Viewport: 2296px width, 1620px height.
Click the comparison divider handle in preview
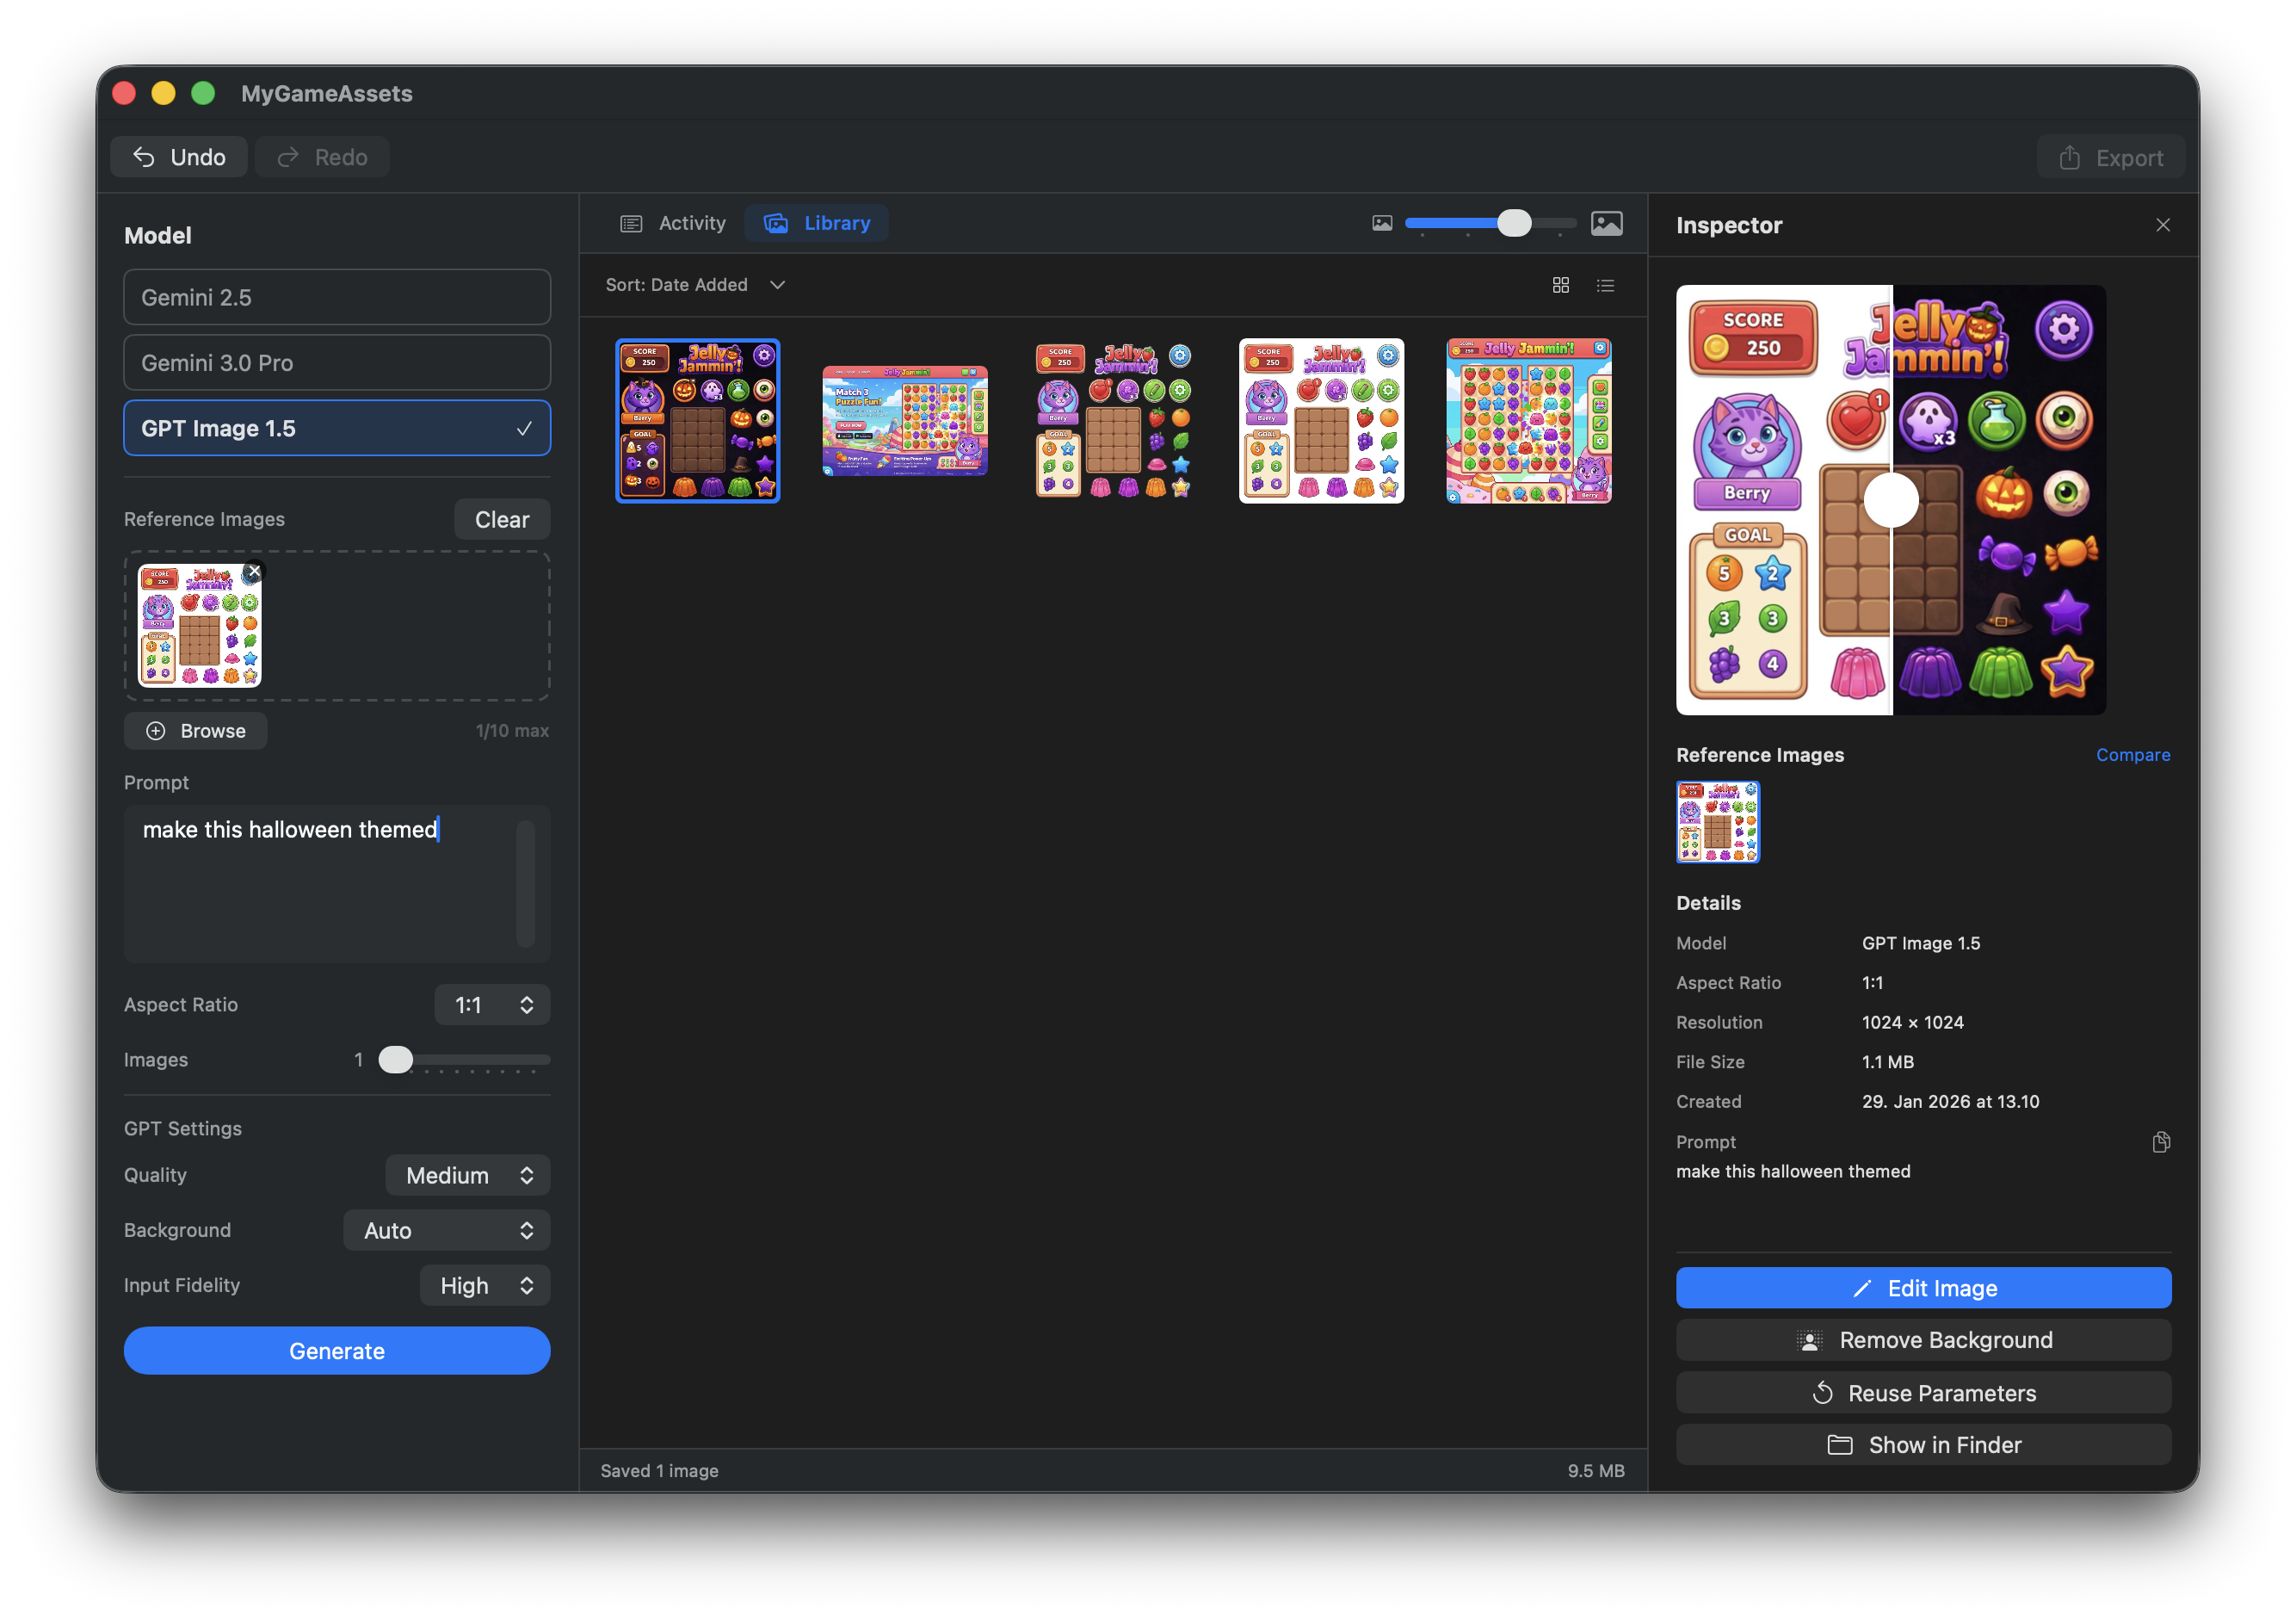[x=1890, y=499]
